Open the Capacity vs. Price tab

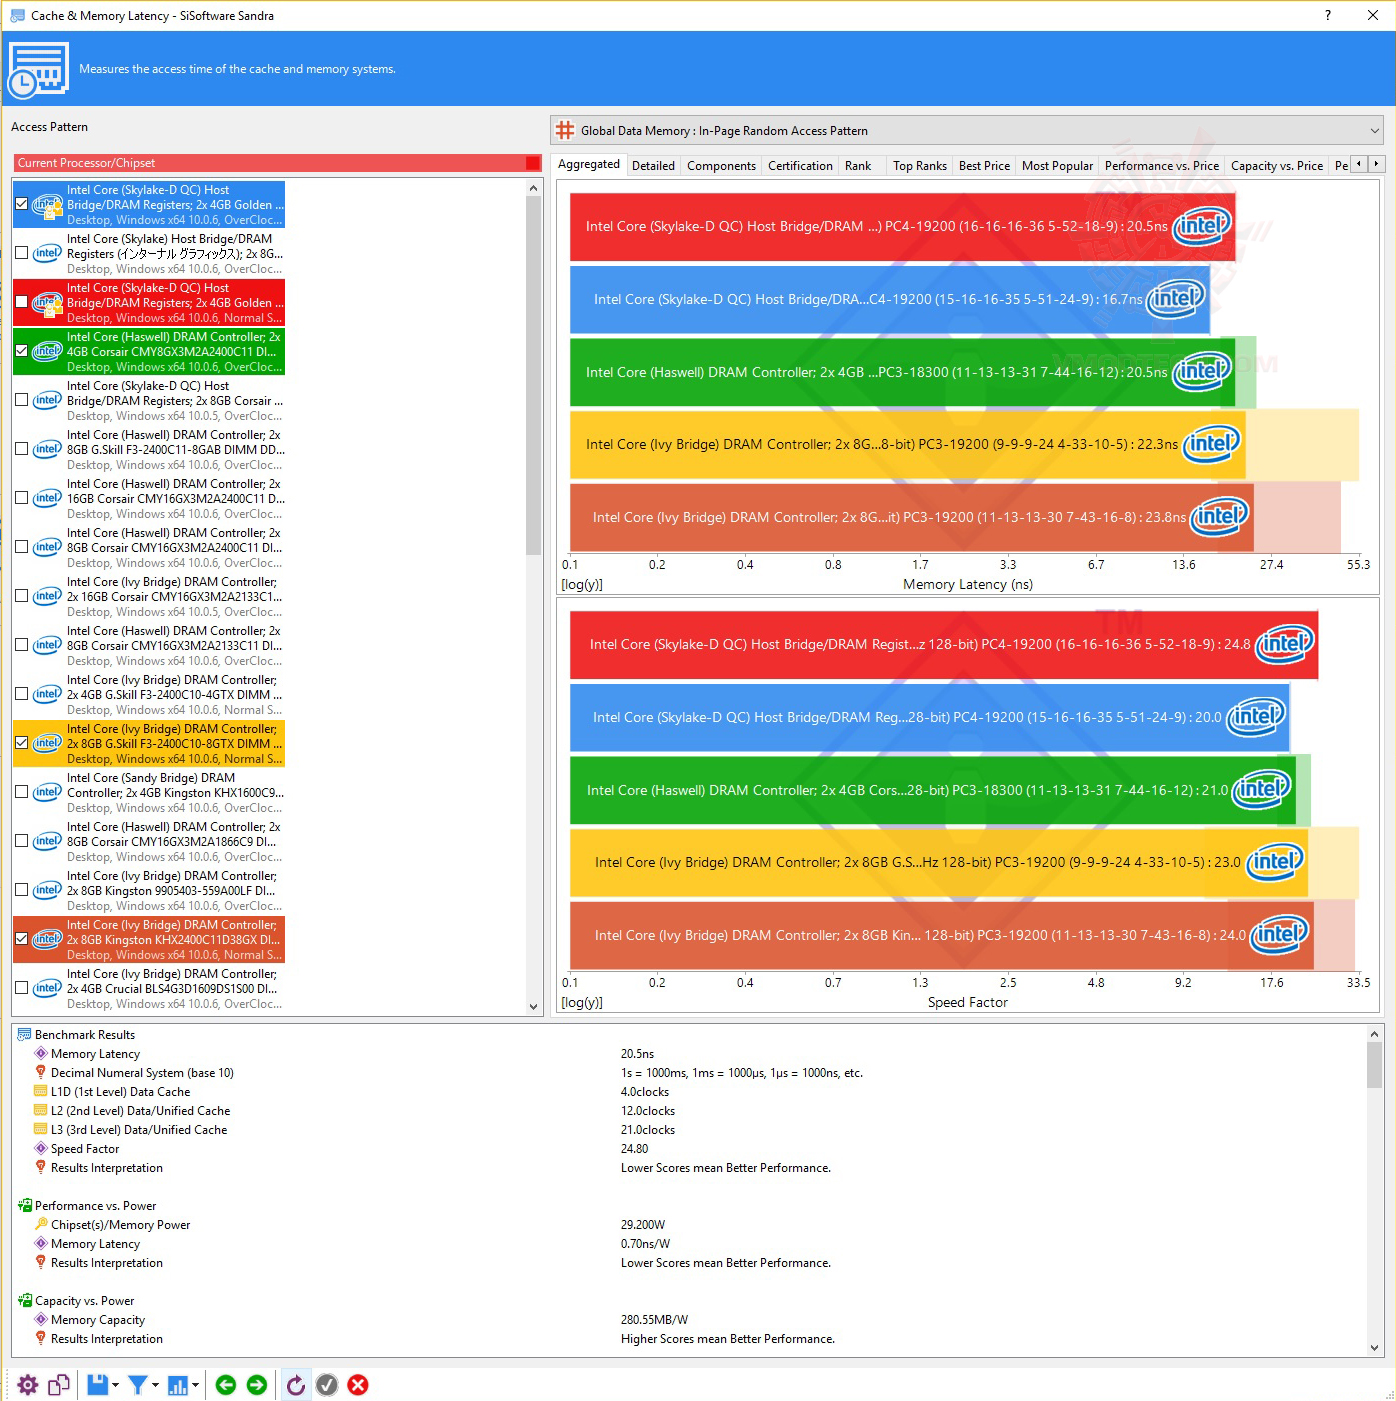(x=1277, y=166)
